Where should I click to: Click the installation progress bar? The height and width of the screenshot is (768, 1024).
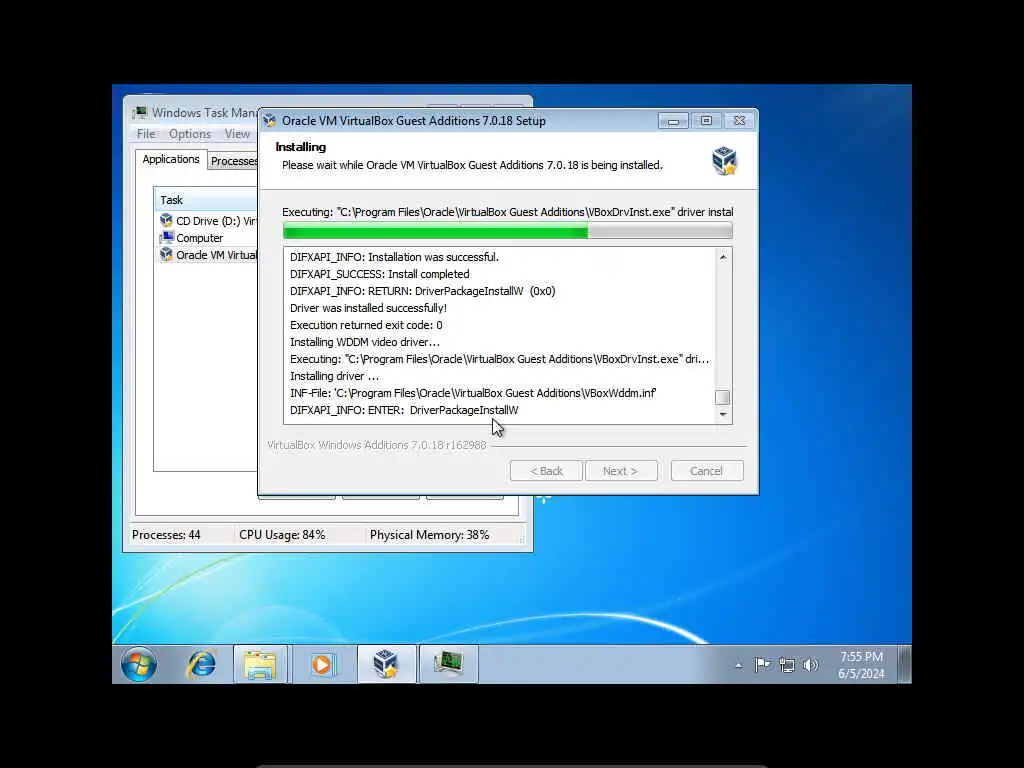(507, 231)
